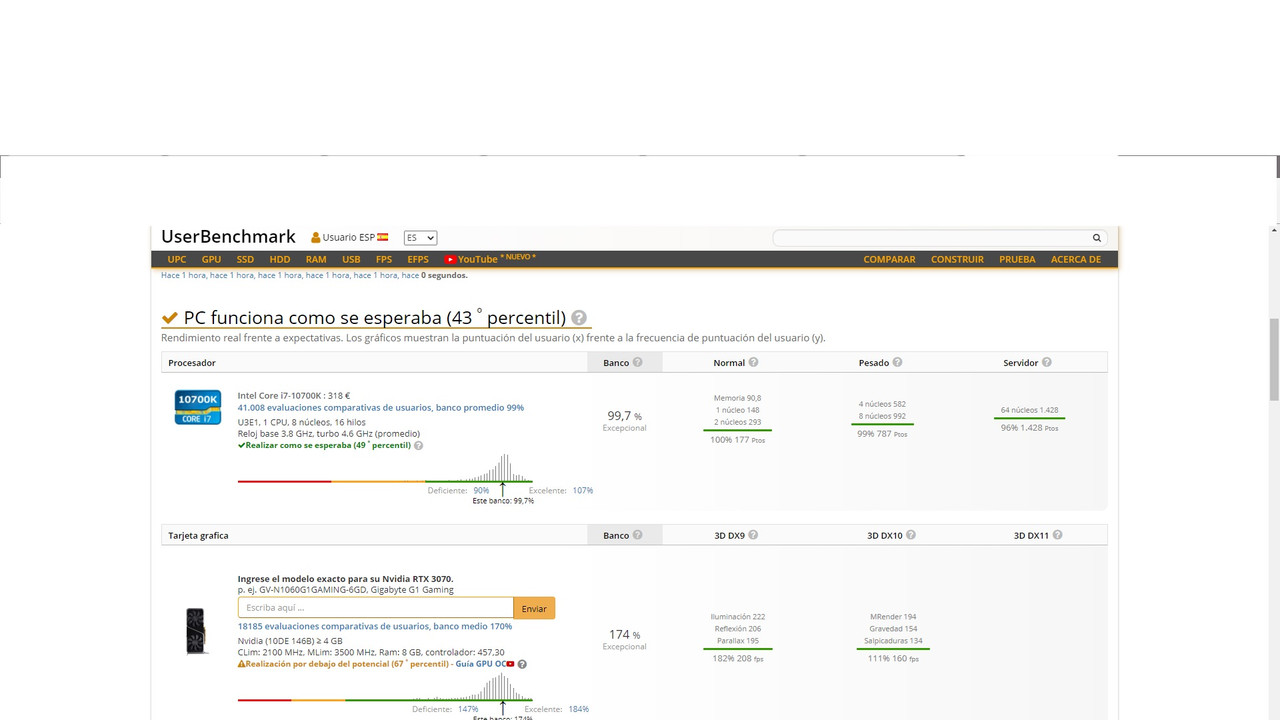Open the Intel Core i7-10700K link
Screen dimensions: 1280x720
point(294,395)
